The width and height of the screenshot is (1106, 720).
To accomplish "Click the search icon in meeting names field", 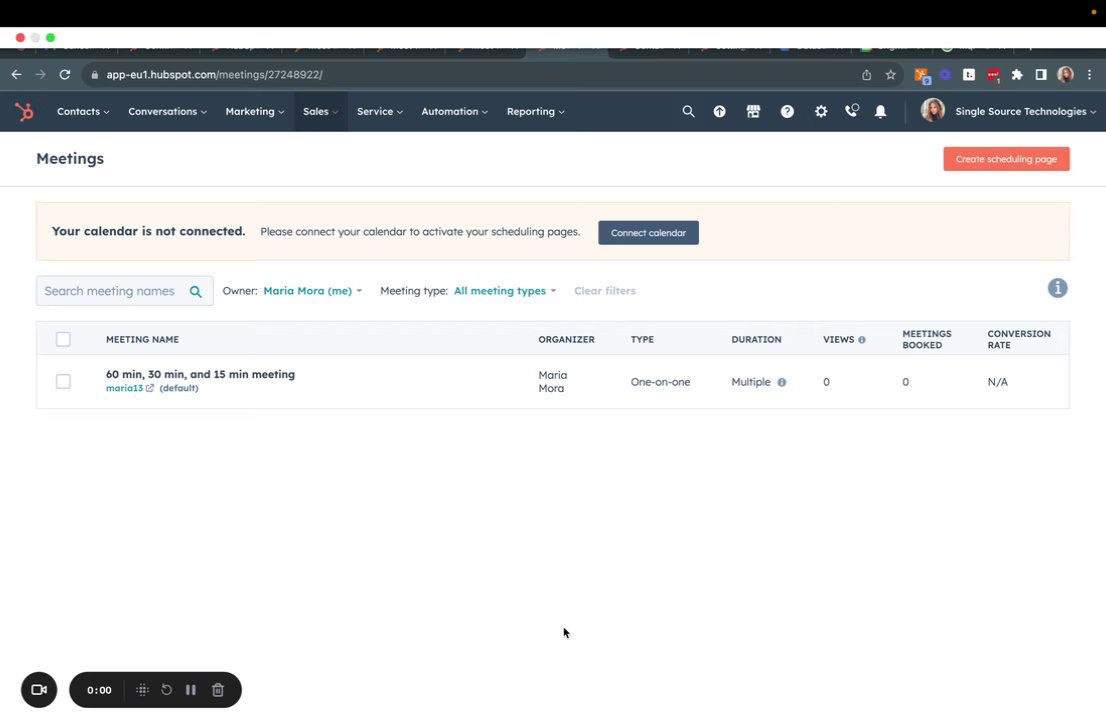I will pyautogui.click(x=195, y=291).
